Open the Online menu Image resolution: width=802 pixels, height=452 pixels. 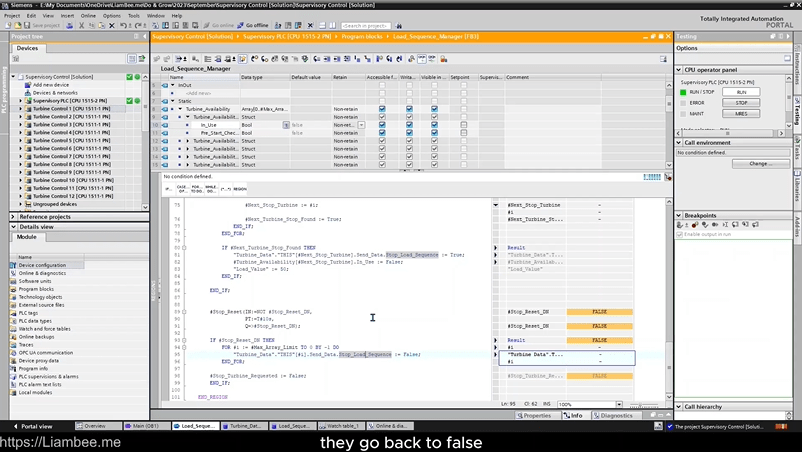[88, 16]
